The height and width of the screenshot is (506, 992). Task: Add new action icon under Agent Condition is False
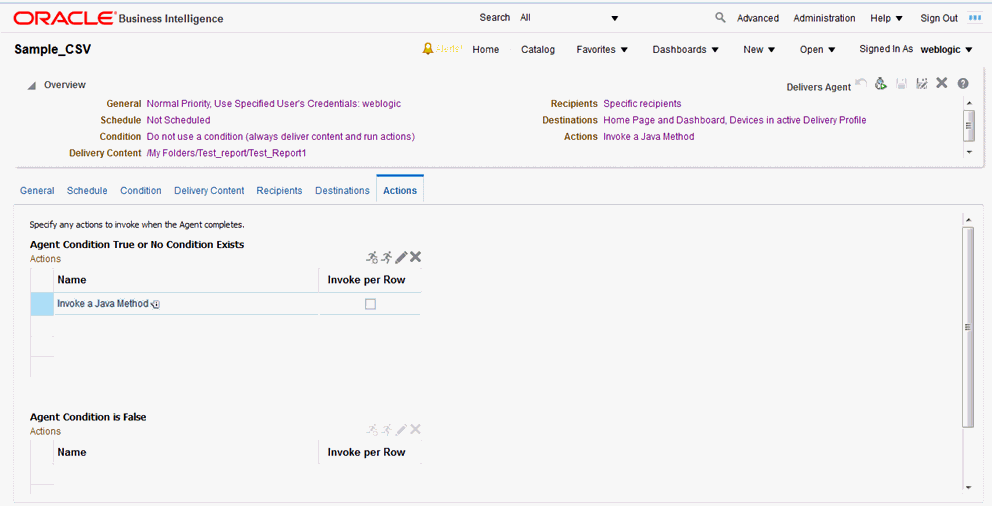click(372, 429)
